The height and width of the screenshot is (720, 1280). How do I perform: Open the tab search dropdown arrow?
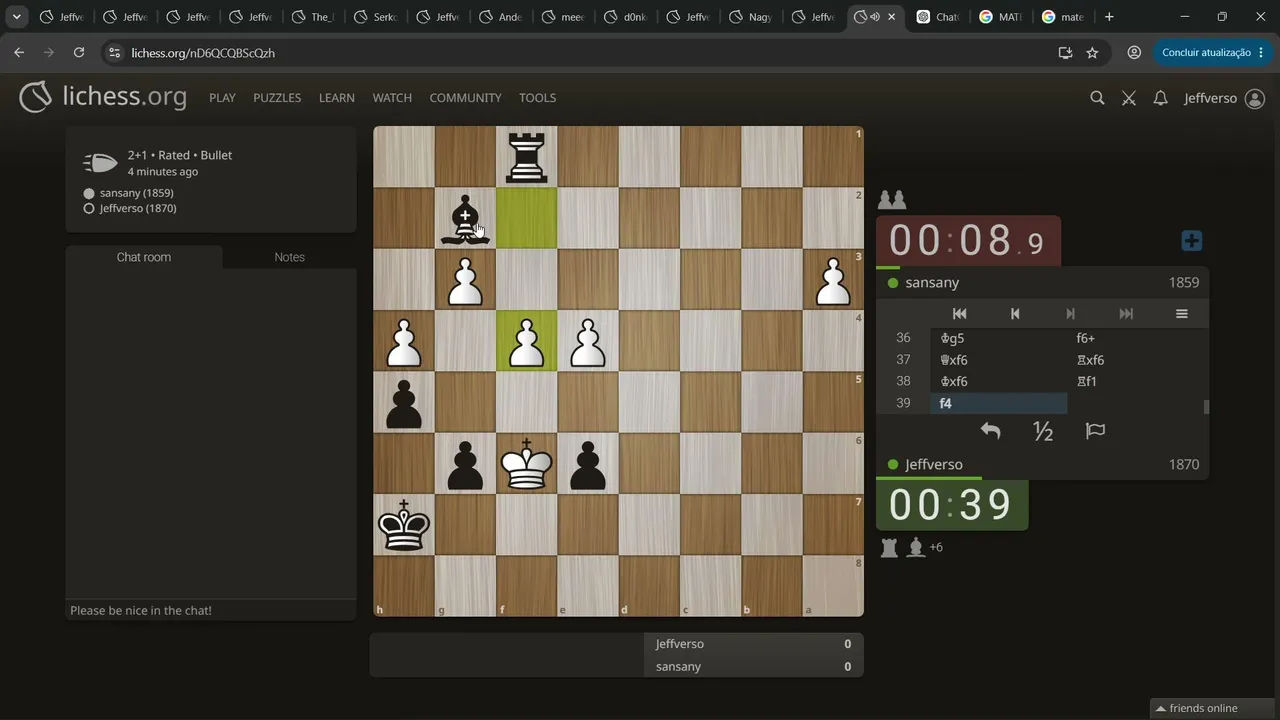17,17
